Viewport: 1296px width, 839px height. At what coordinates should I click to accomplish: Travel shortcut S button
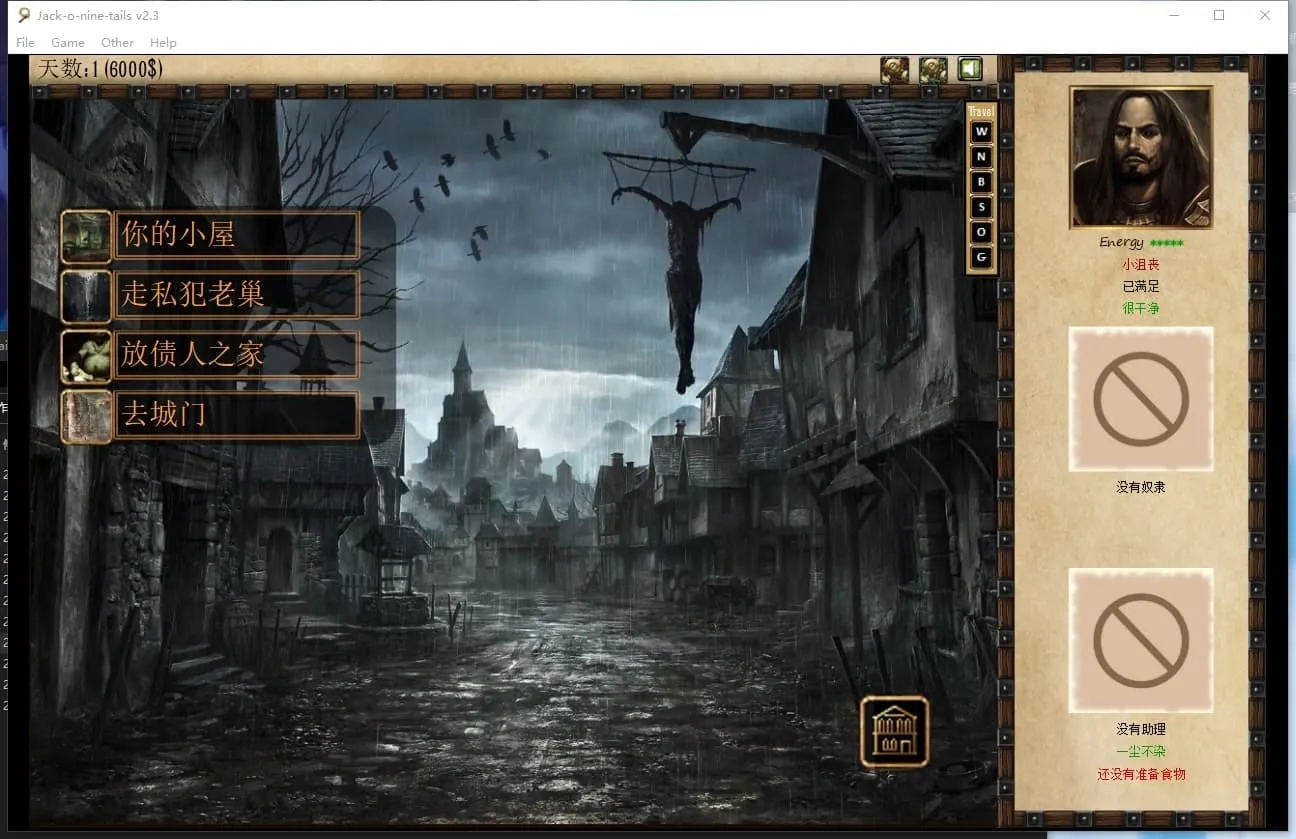[x=981, y=207]
